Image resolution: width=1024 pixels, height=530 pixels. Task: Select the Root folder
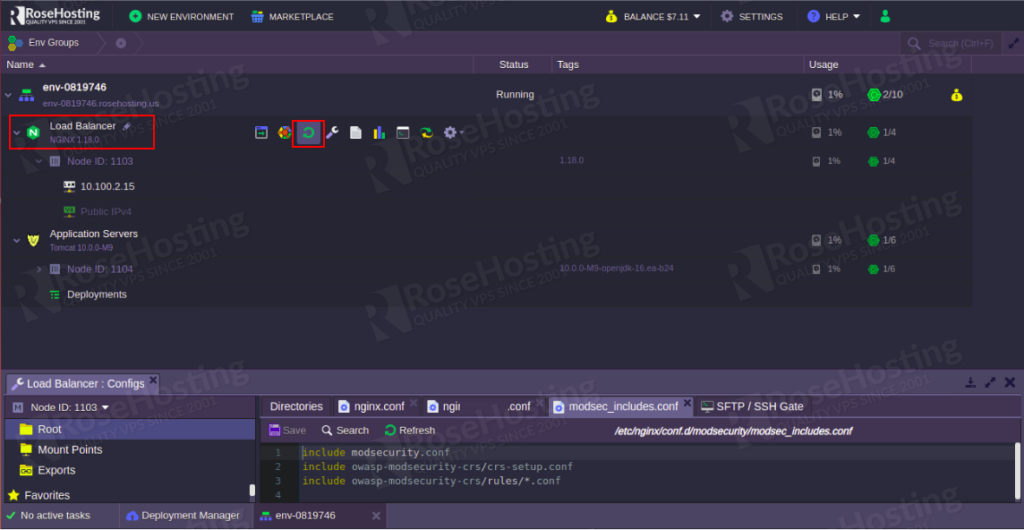tap(129, 429)
